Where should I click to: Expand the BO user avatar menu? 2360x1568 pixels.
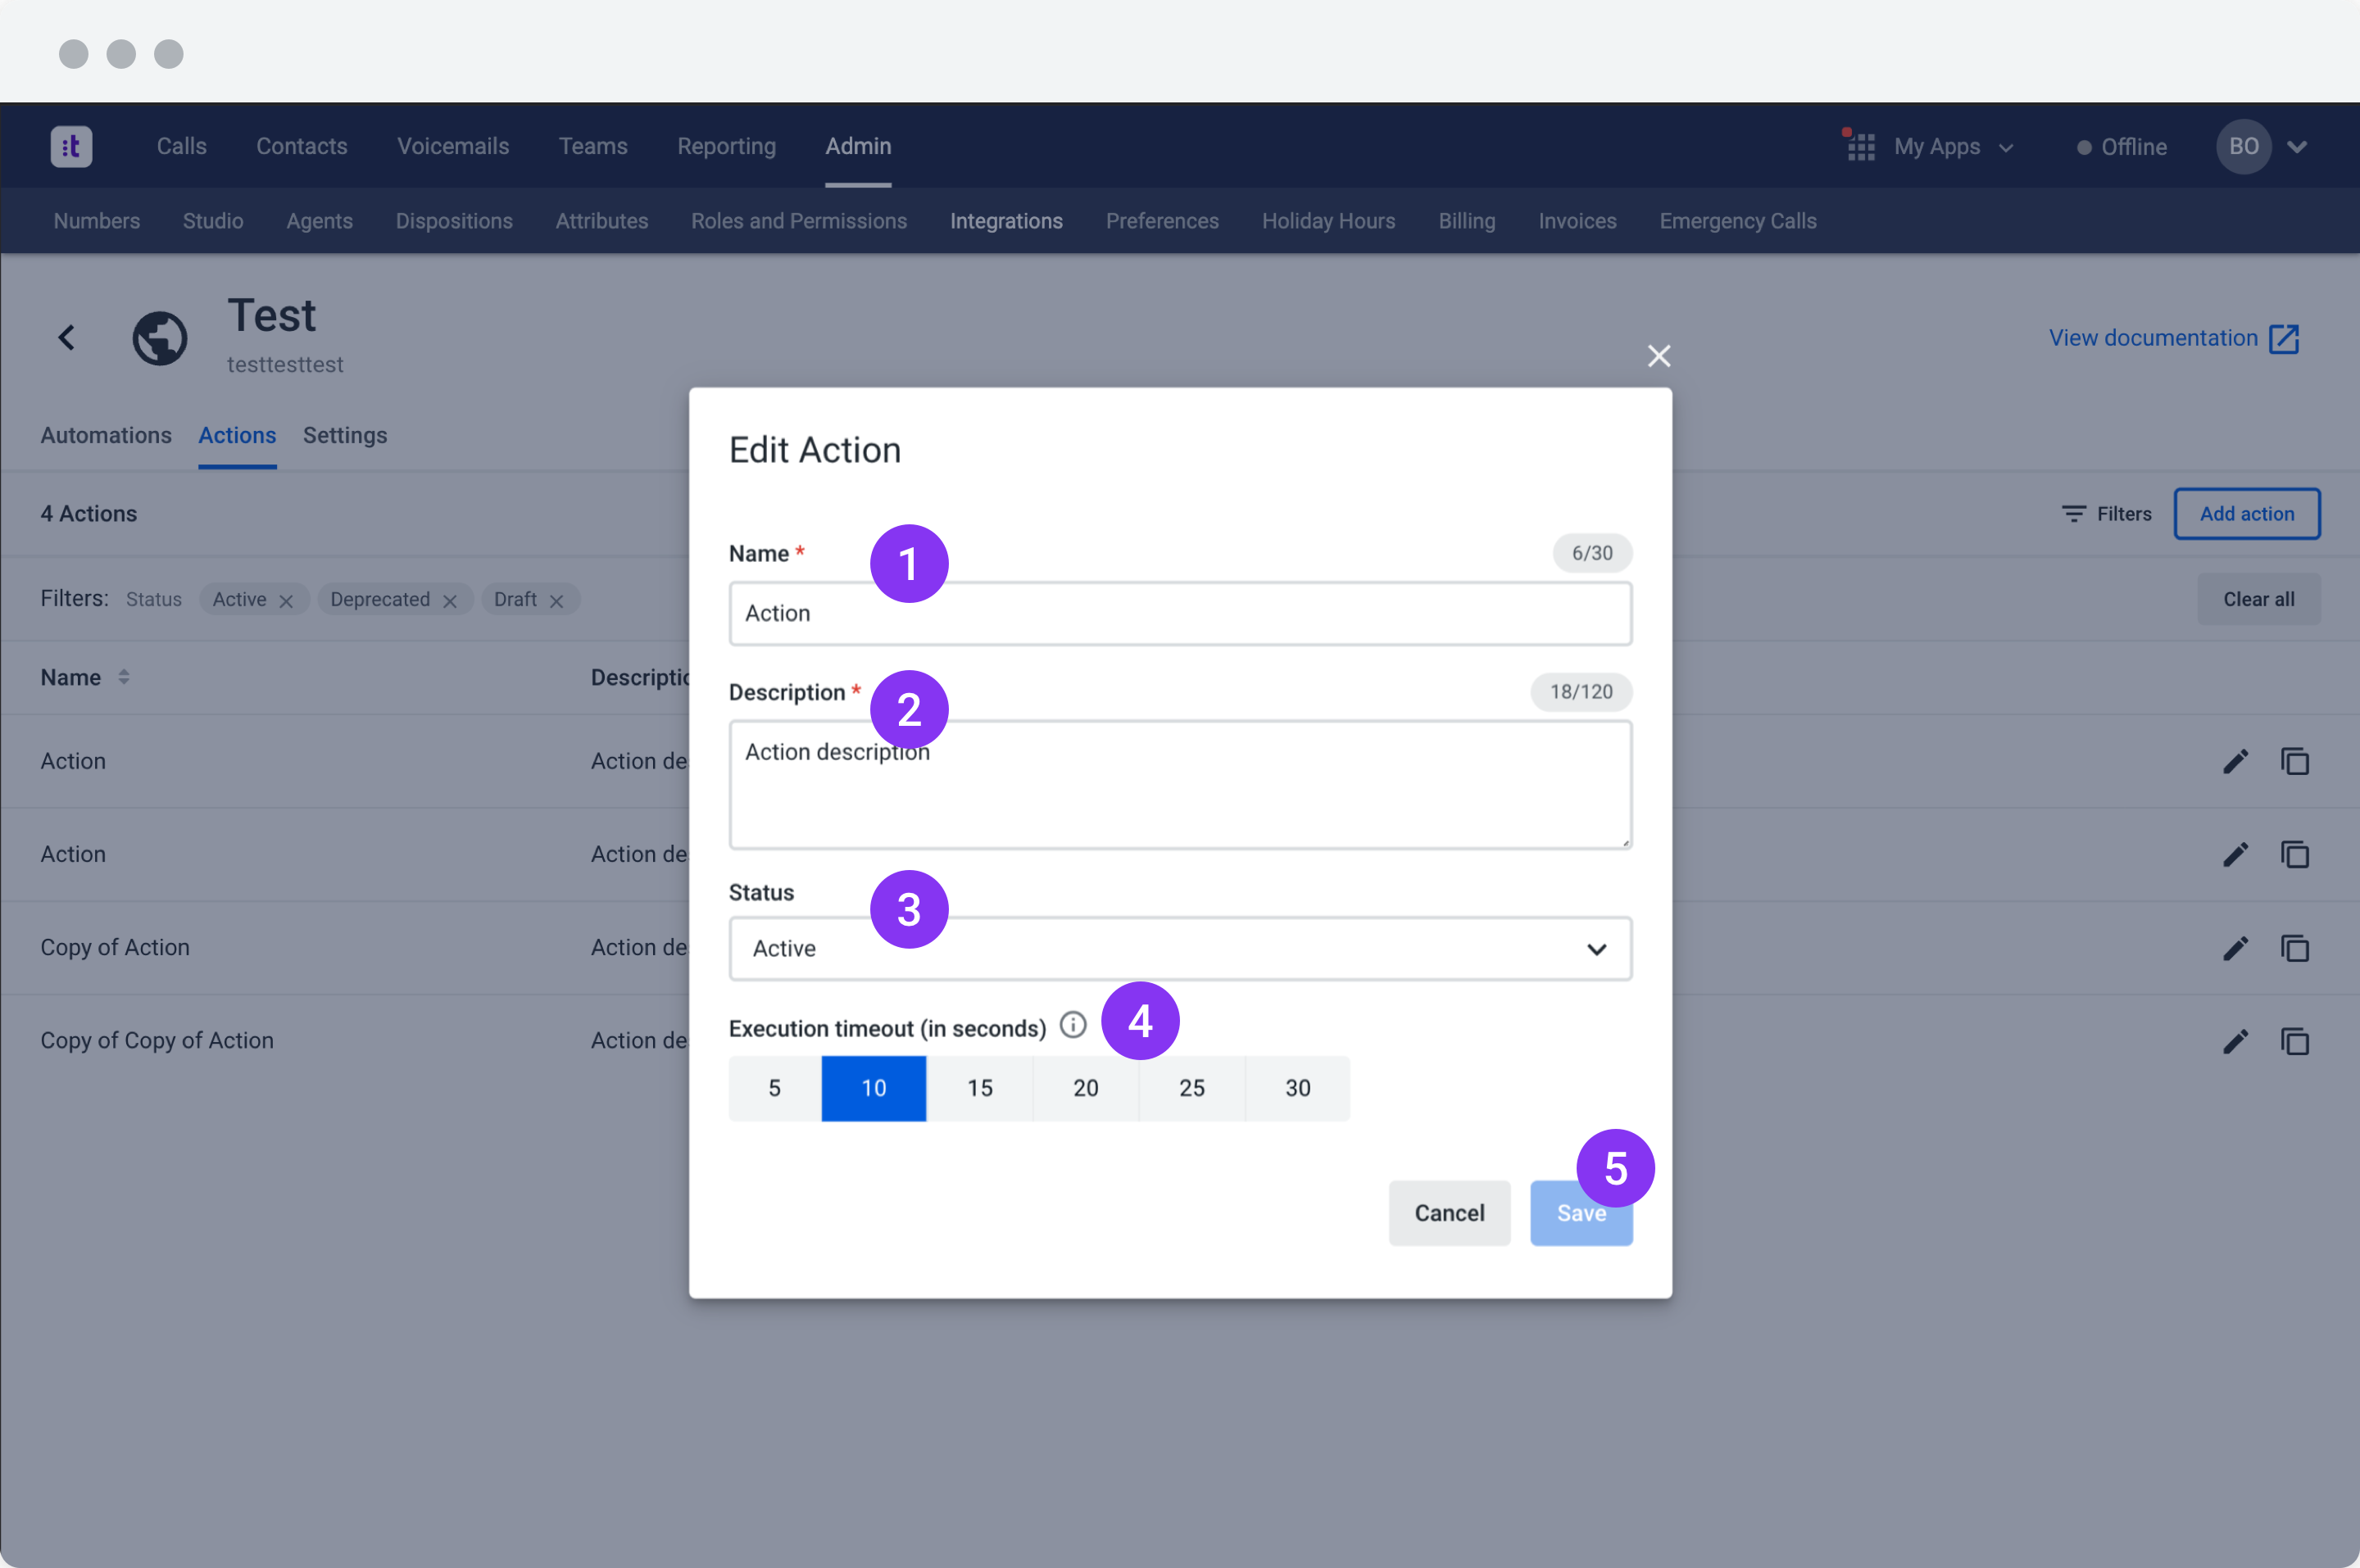click(x=2296, y=147)
